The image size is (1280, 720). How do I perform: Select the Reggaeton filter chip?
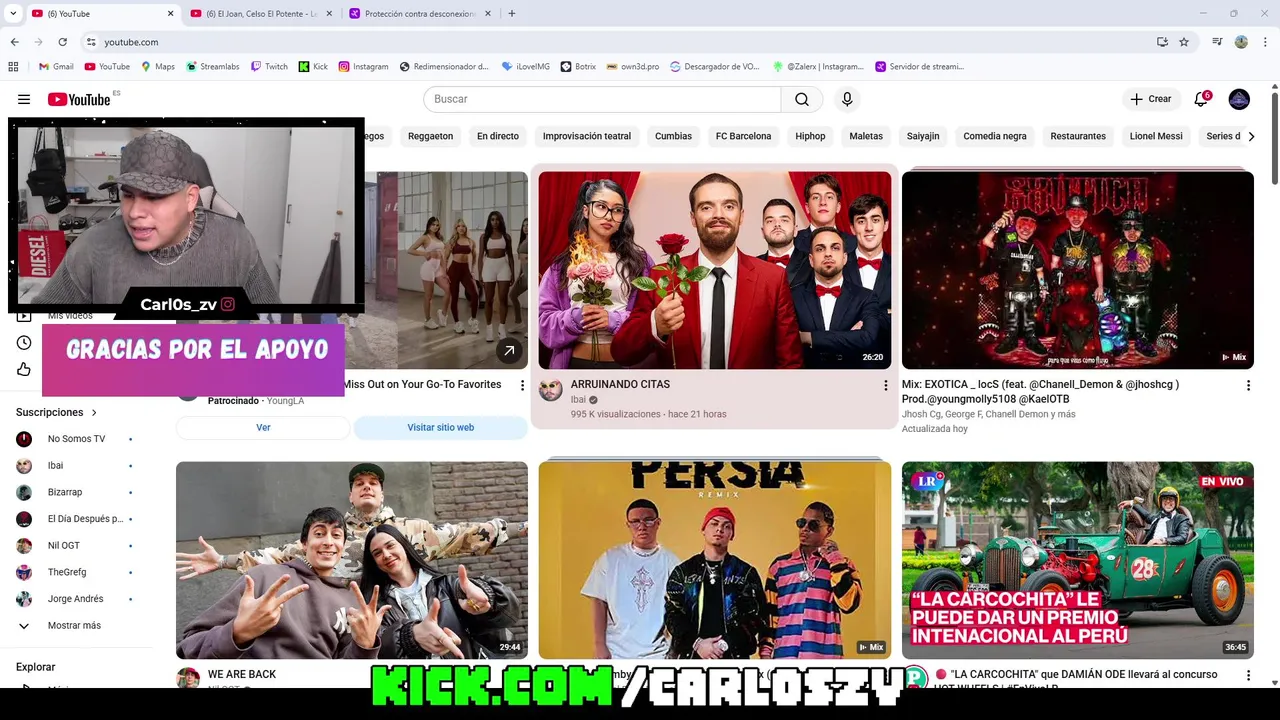(x=431, y=136)
